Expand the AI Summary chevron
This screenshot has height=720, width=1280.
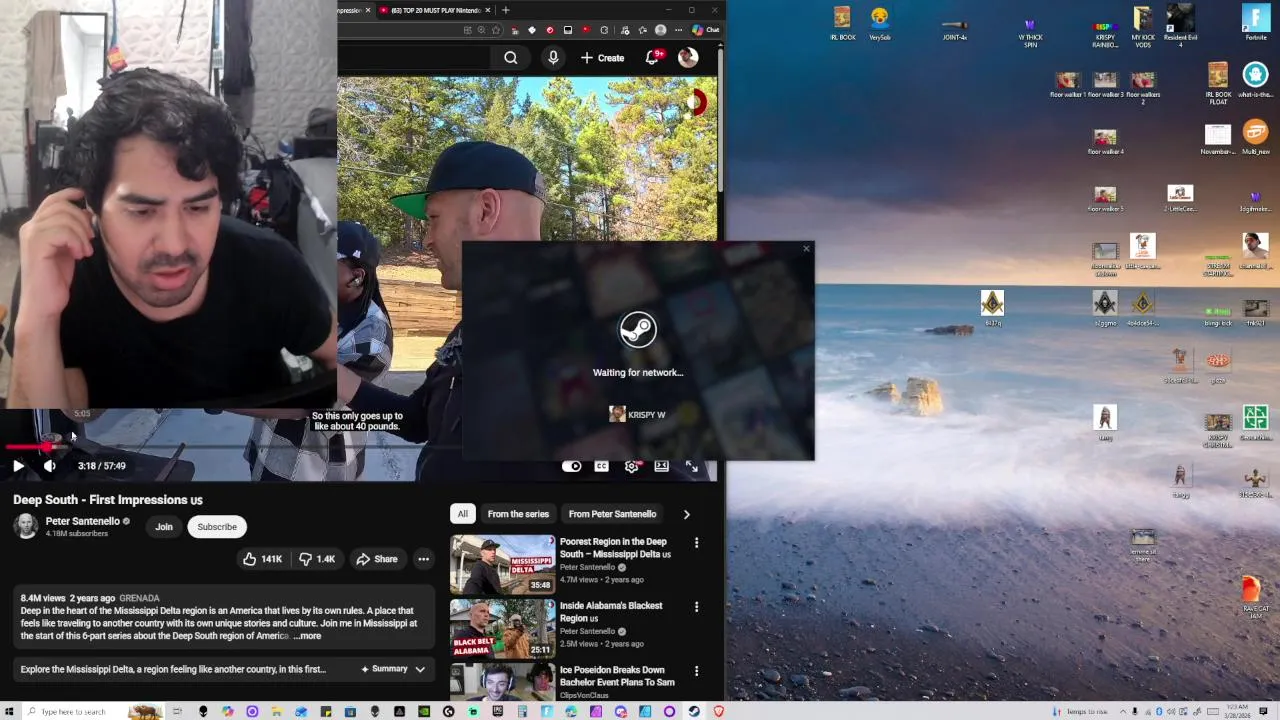pyautogui.click(x=420, y=669)
